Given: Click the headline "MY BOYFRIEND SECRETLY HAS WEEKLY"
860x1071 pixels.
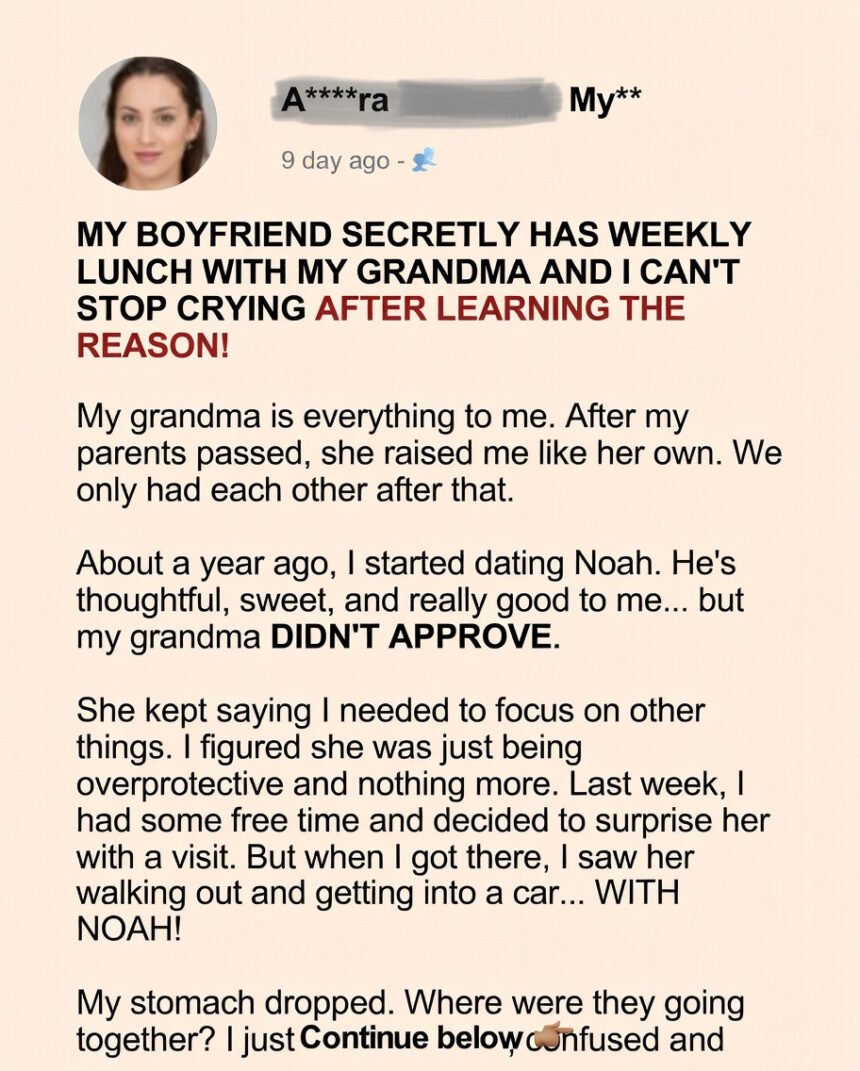Looking at the screenshot, I should pyautogui.click(x=413, y=235).
